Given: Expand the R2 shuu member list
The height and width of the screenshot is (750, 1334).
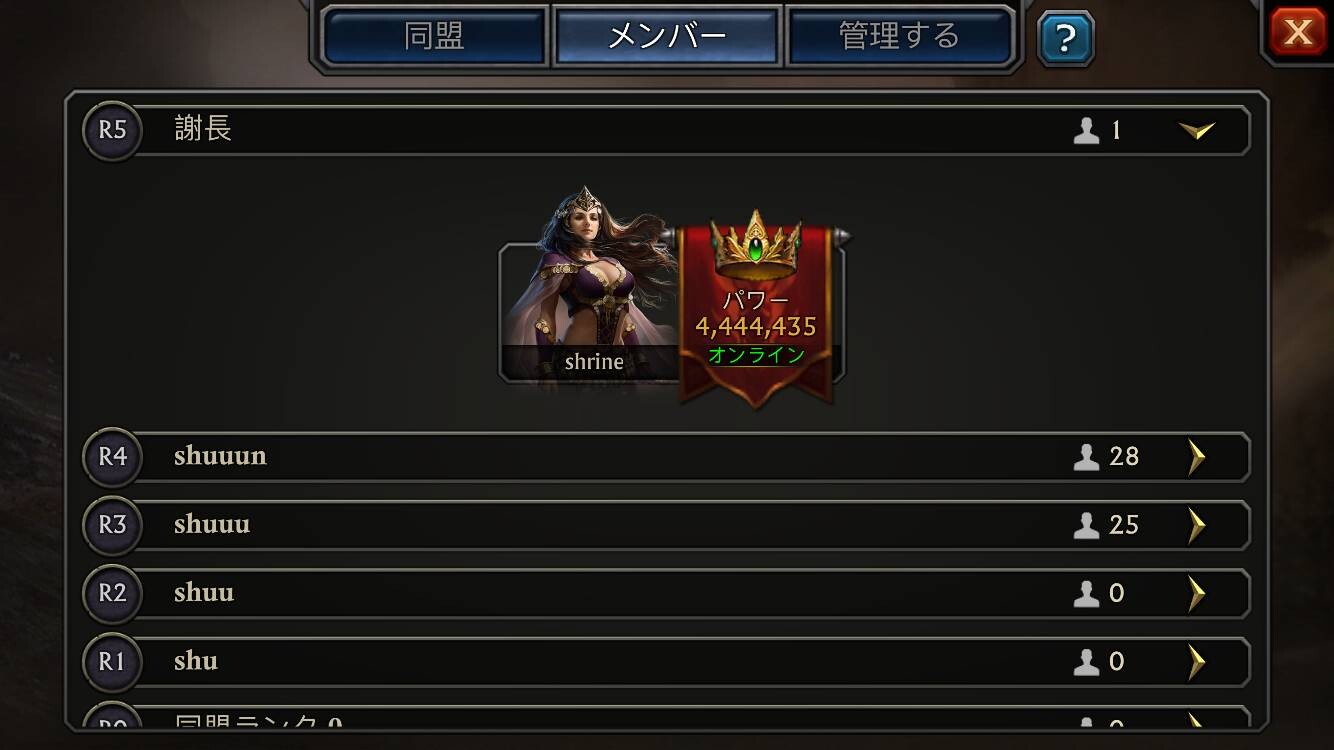Looking at the screenshot, I should (1196, 593).
